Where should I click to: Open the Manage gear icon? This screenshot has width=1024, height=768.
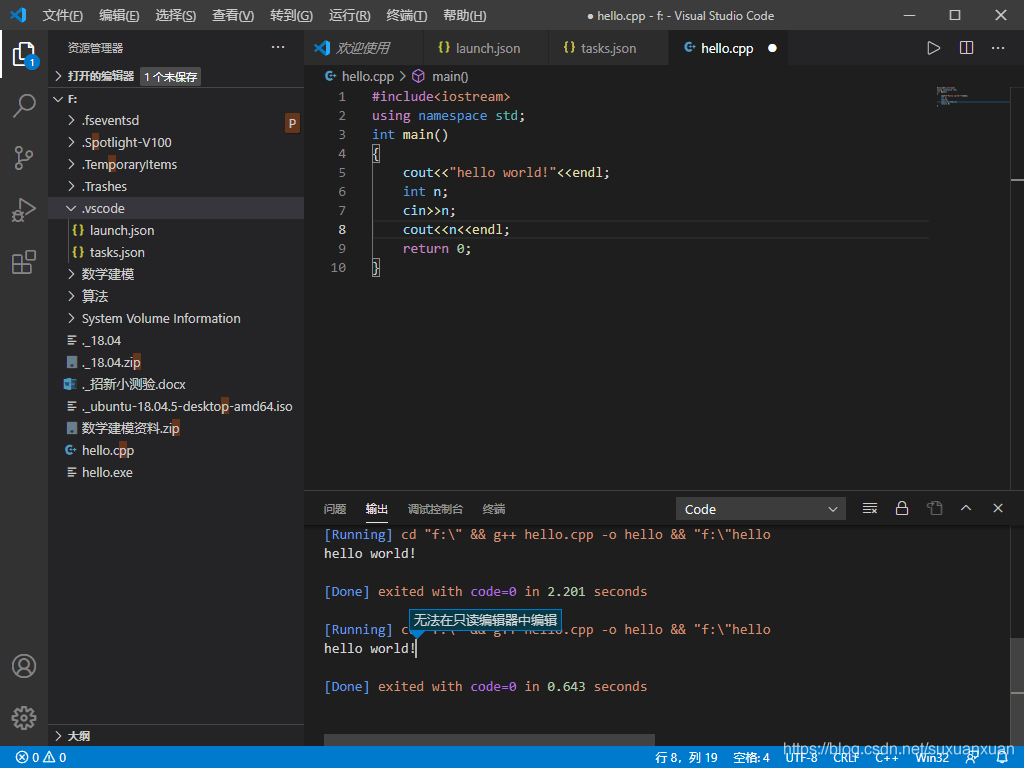point(24,718)
